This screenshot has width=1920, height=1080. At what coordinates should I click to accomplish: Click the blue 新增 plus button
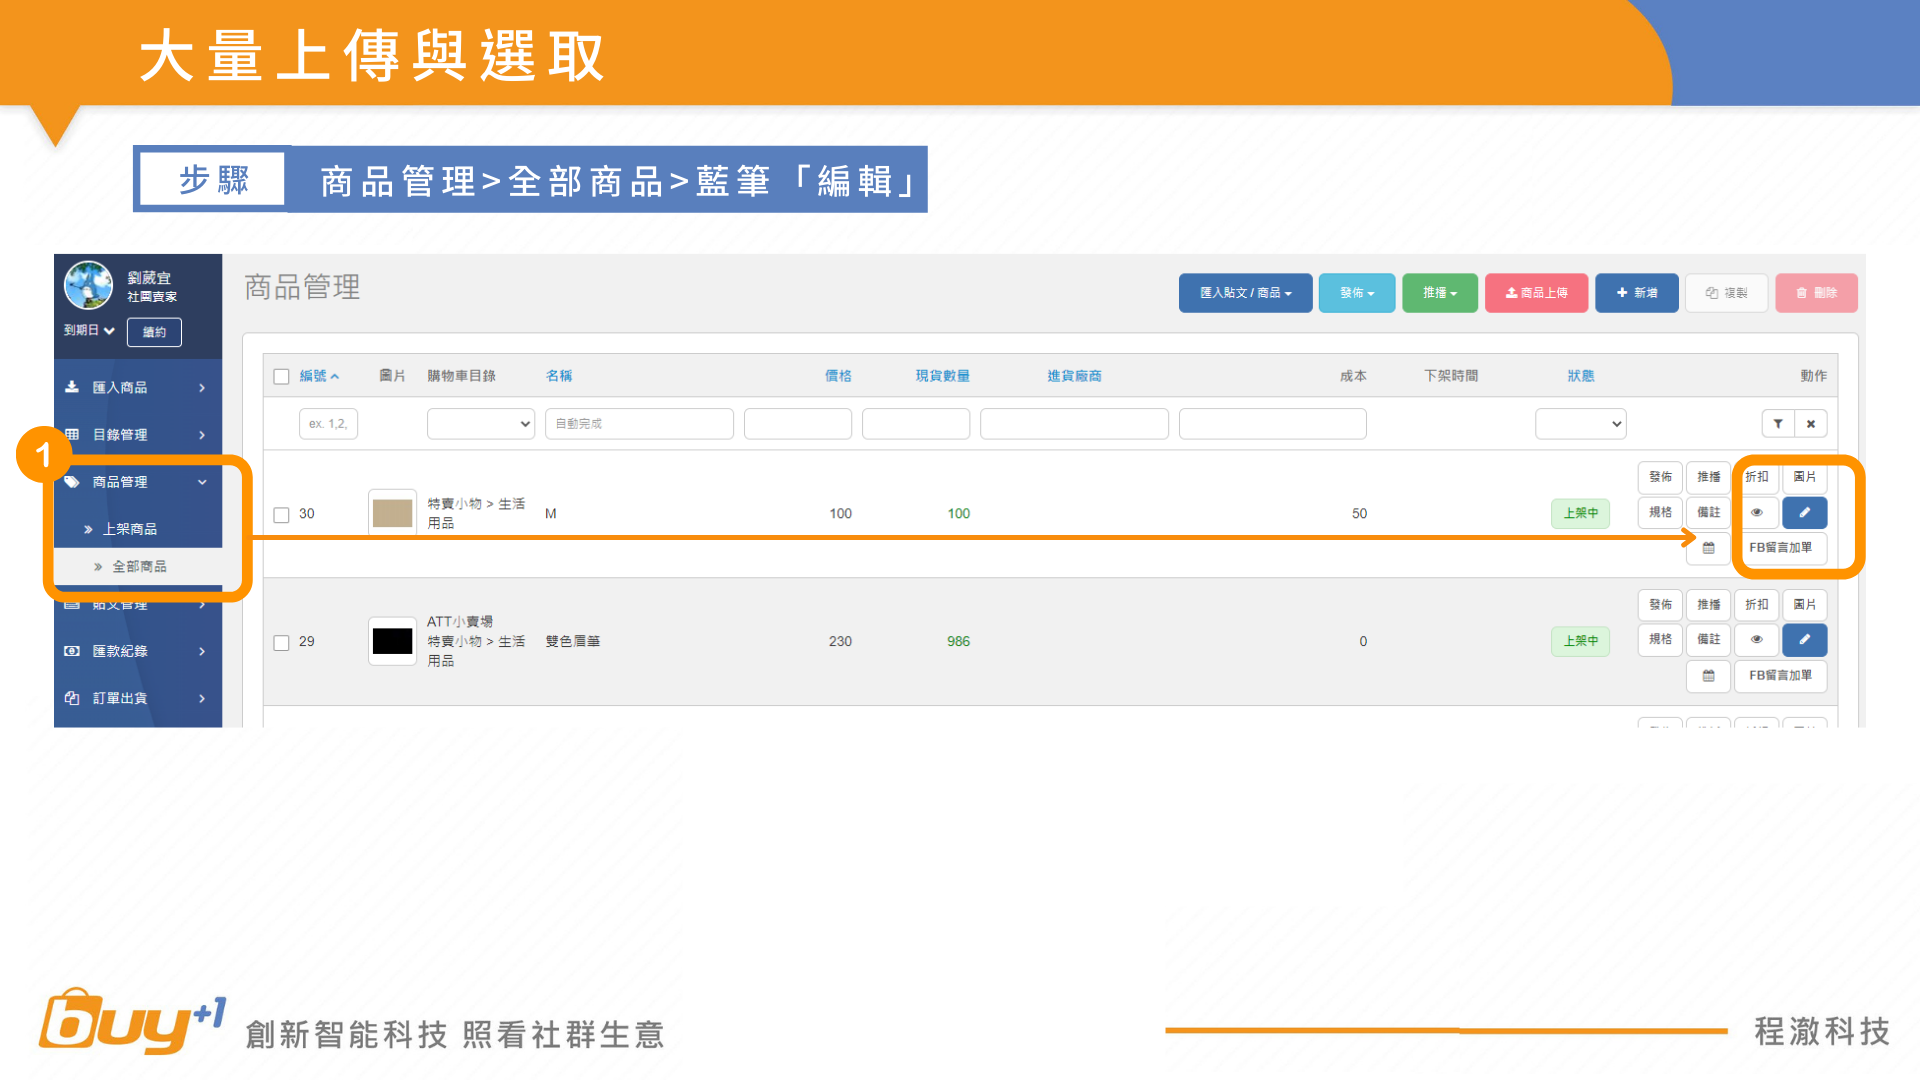coord(1636,293)
